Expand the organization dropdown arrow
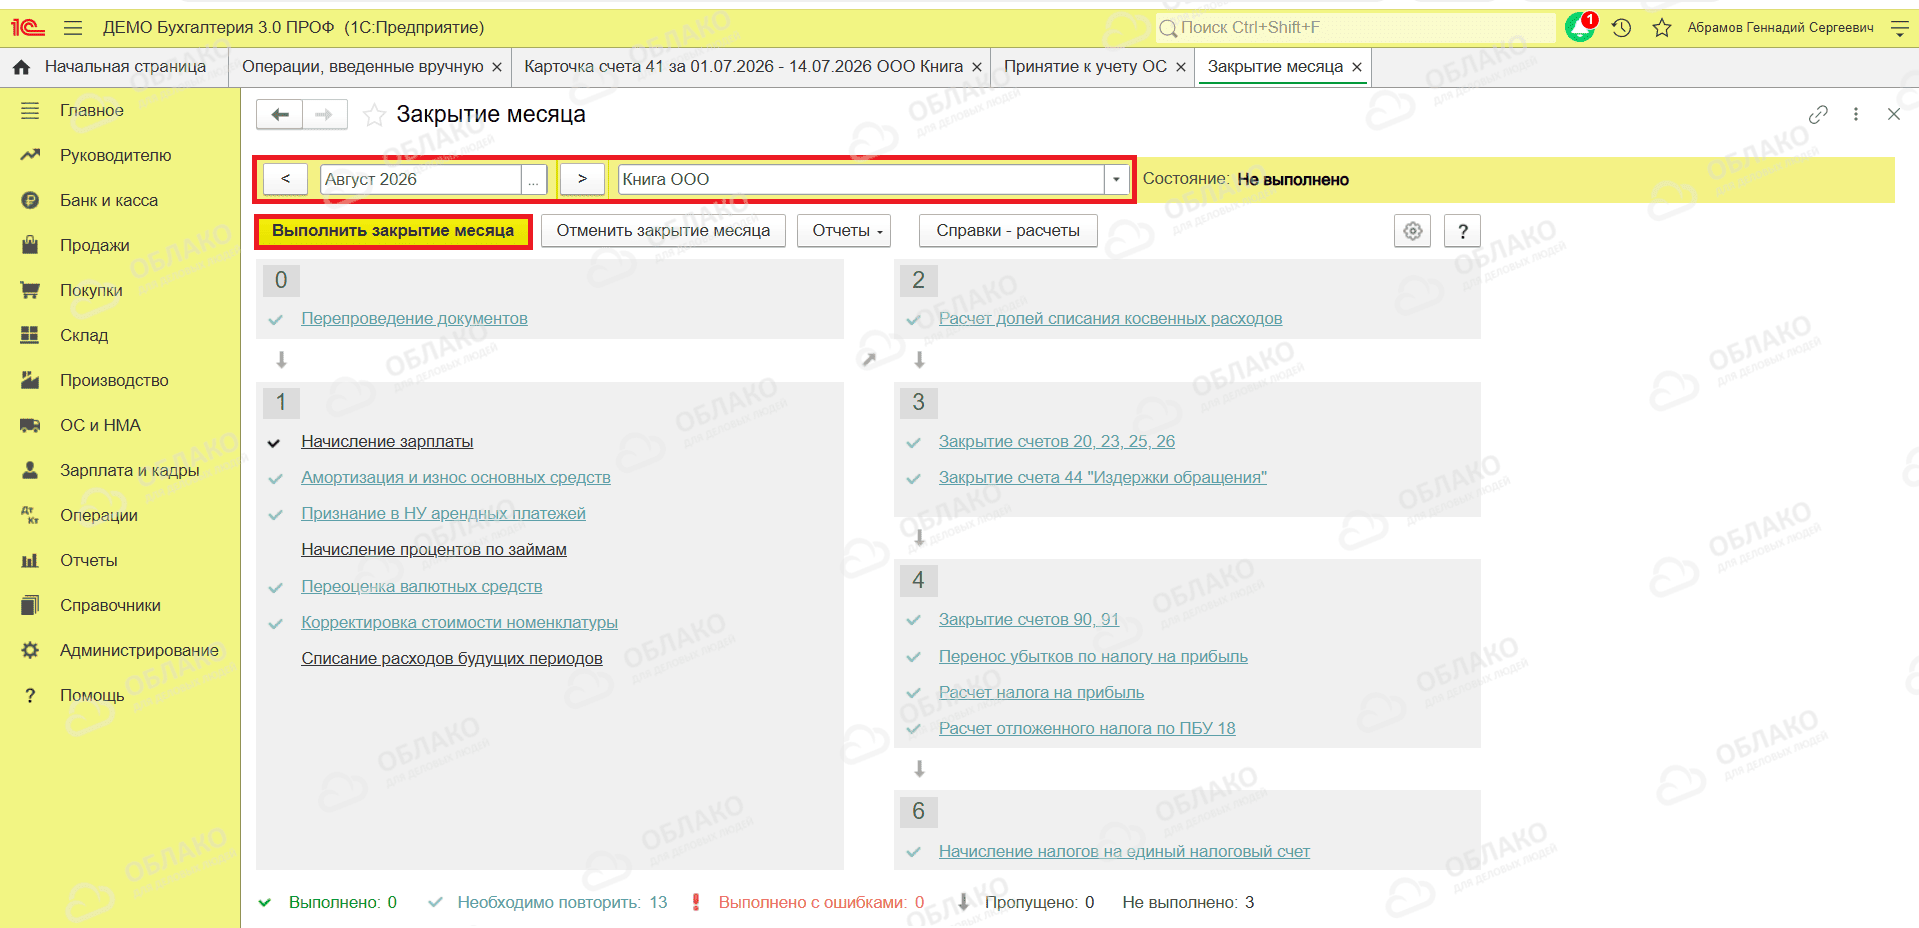The image size is (1919, 928). pos(1117,179)
